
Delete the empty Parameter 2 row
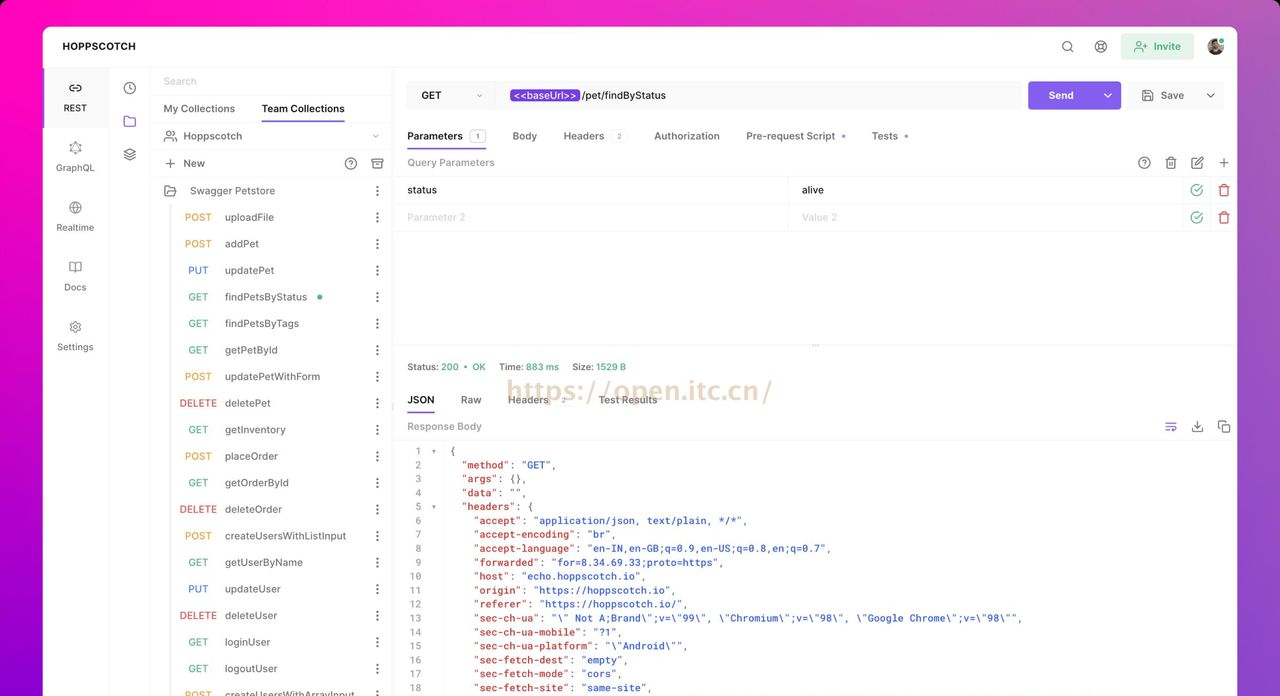1224,217
